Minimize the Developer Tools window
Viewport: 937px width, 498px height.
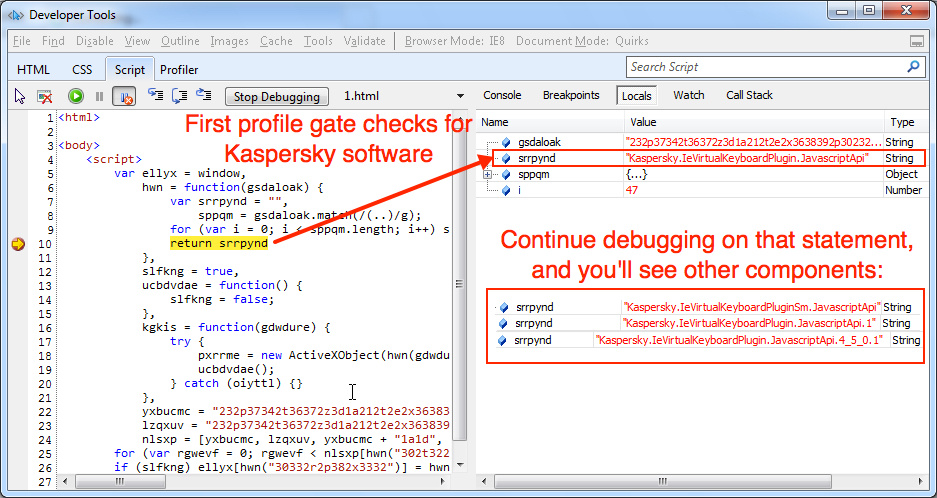tap(844, 11)
